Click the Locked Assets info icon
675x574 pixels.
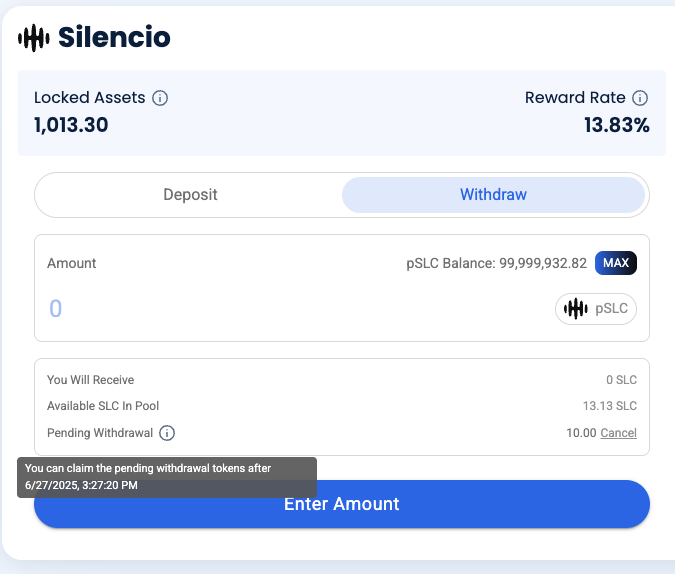click(160, 98)
